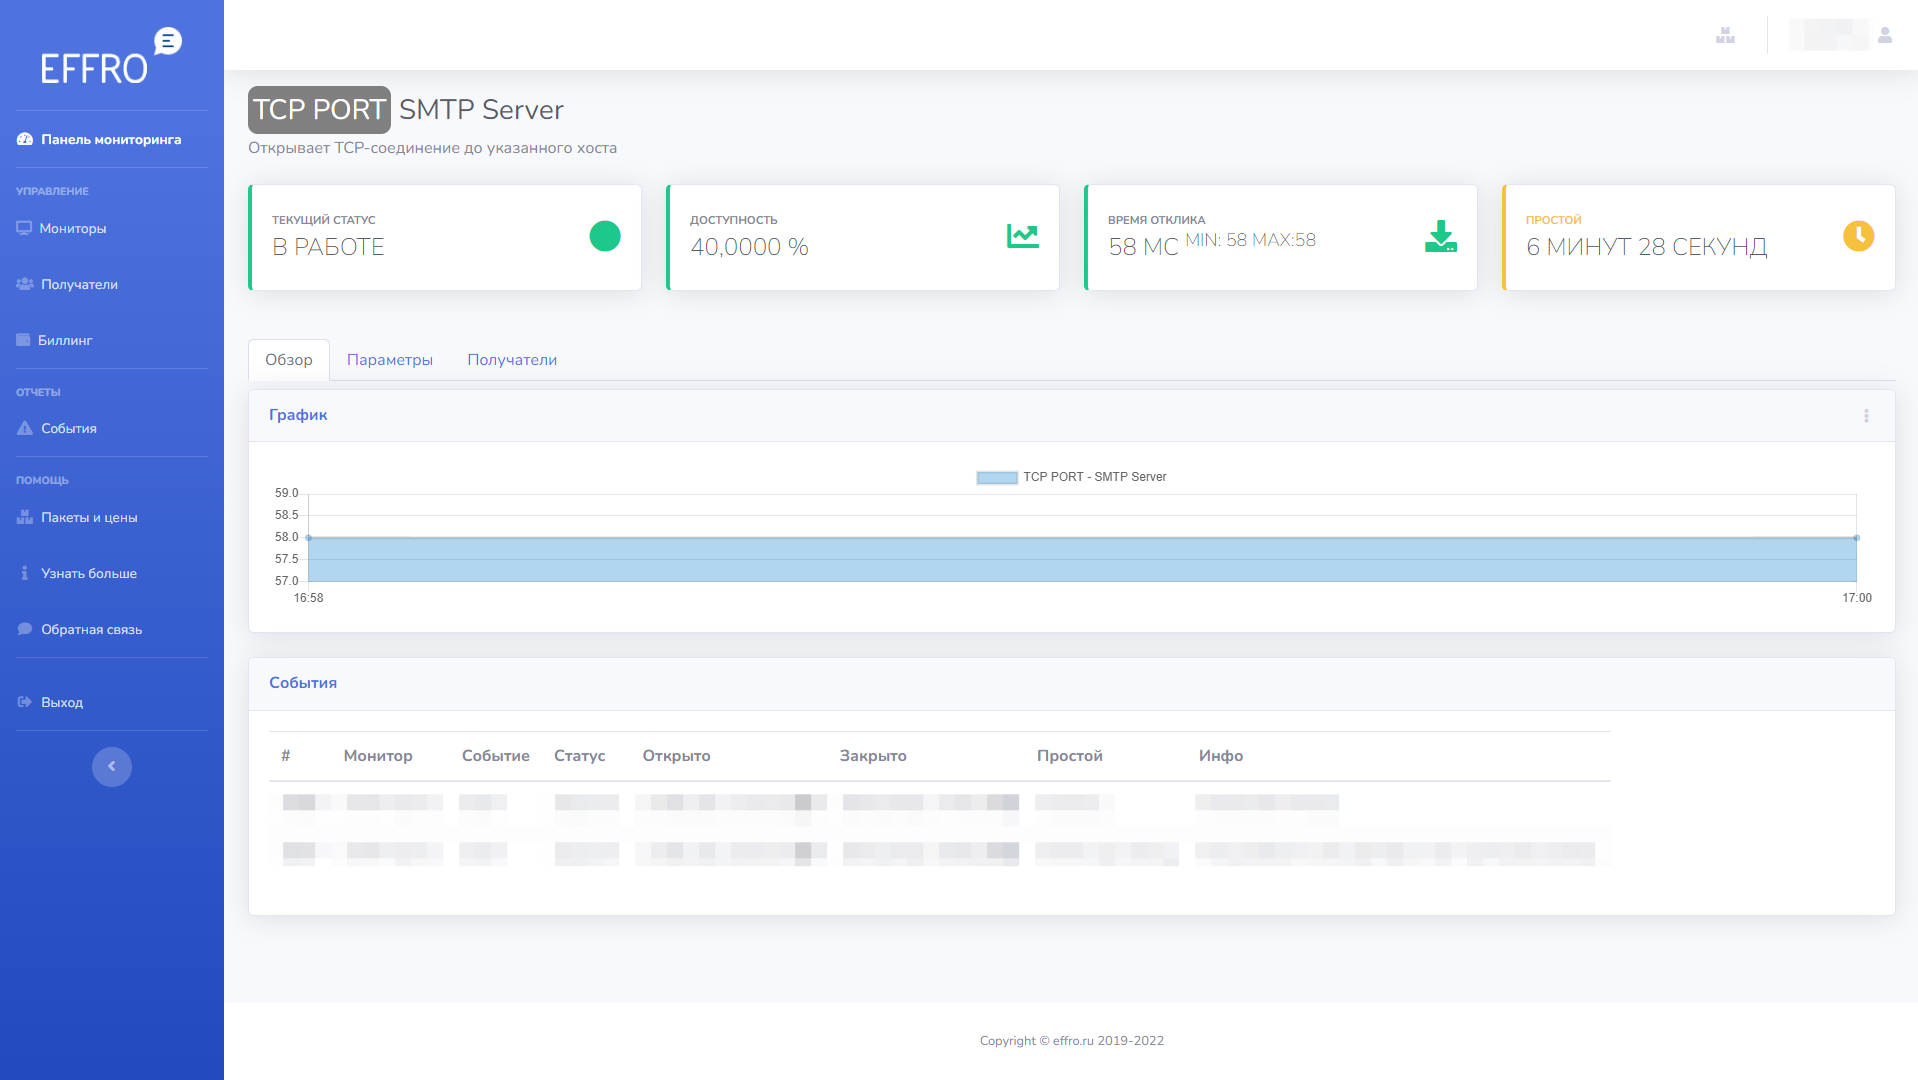Click Выход to log out
Image resolution: width=1918 pixels, height=1080 pixels.
pyautogui.click(x=62, y=702)
